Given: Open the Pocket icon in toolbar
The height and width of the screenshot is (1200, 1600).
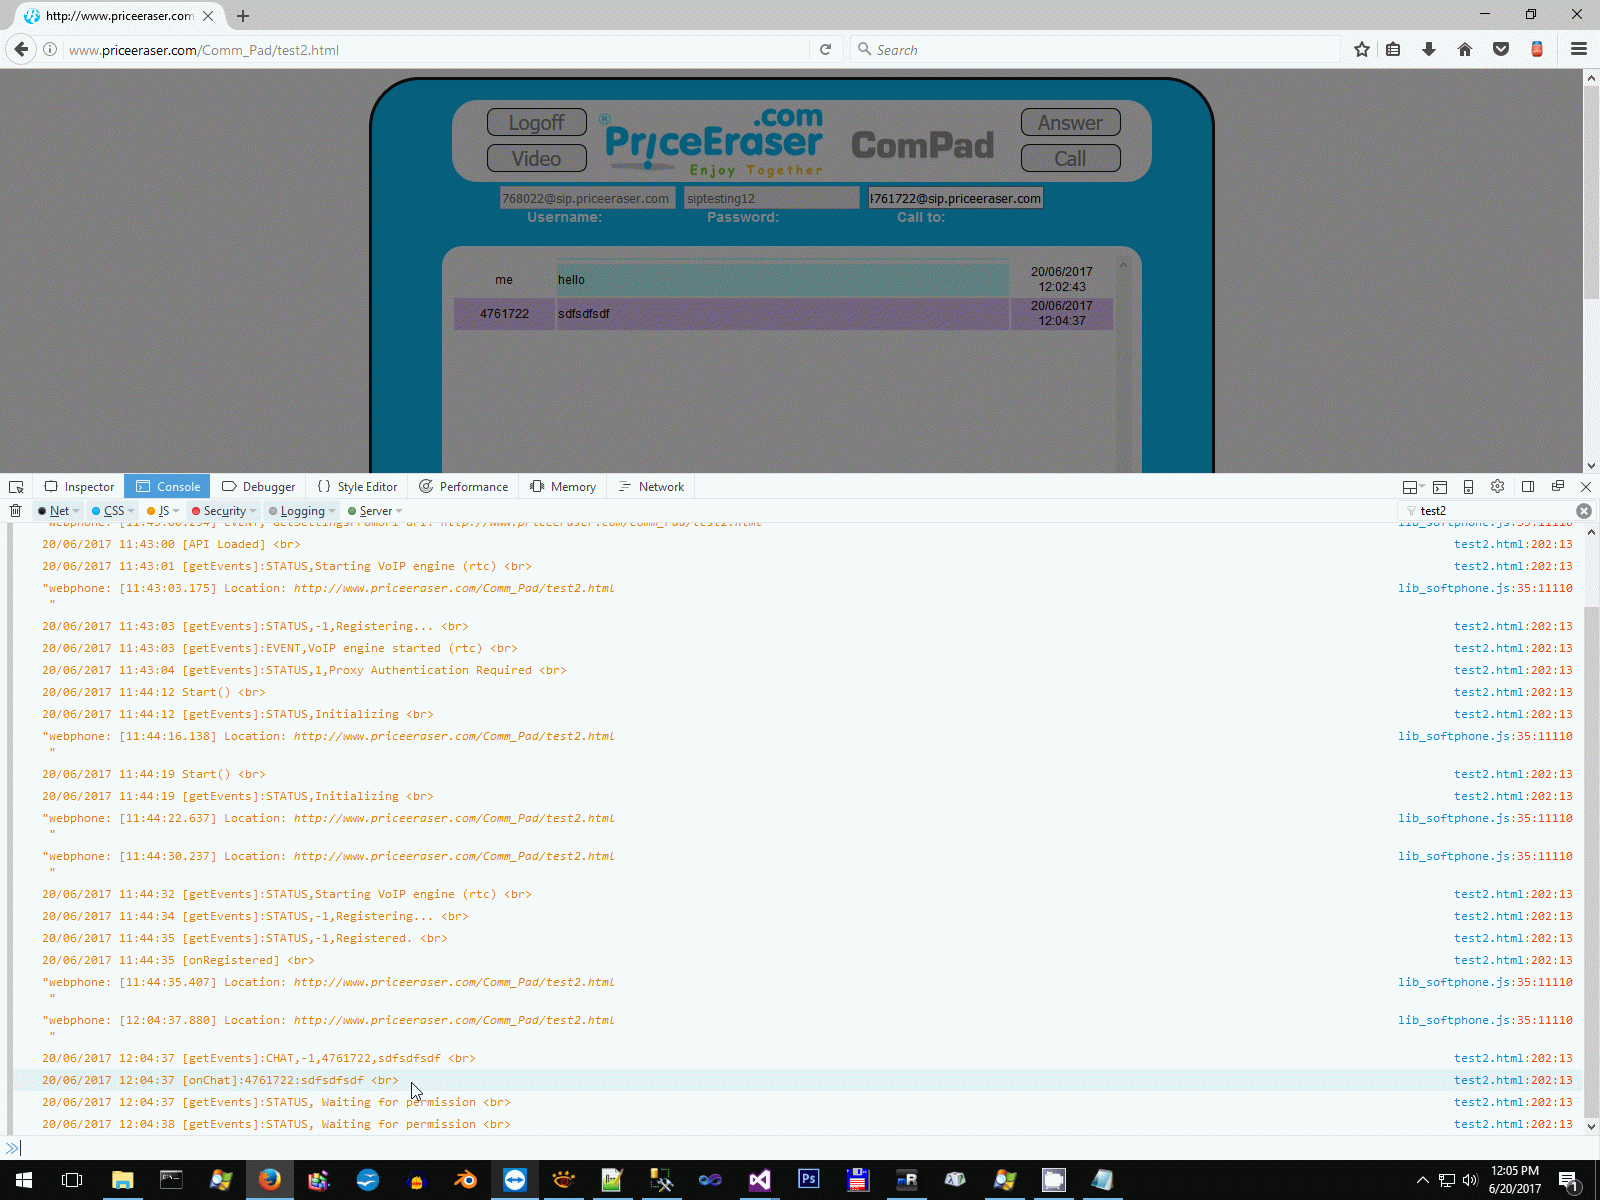Looking at the screenshot, I should point(1501,49).
